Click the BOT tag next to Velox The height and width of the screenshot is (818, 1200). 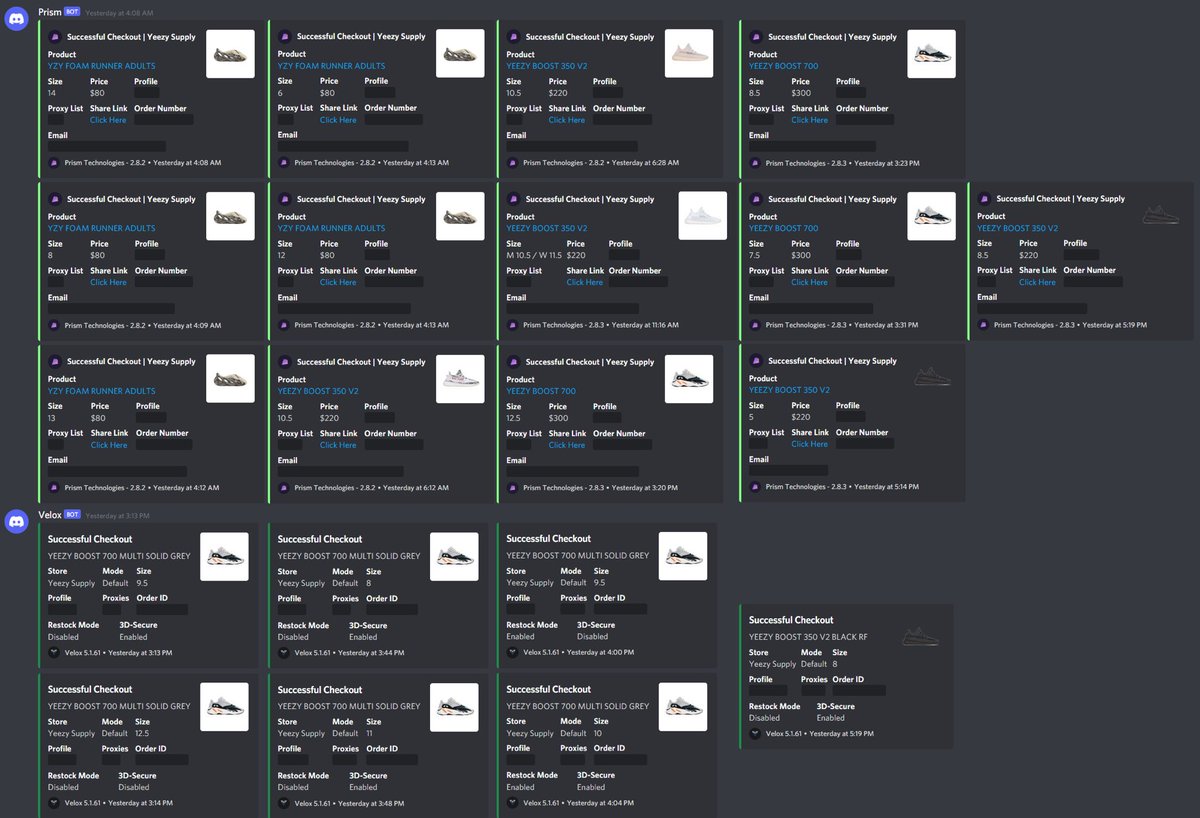73,514
